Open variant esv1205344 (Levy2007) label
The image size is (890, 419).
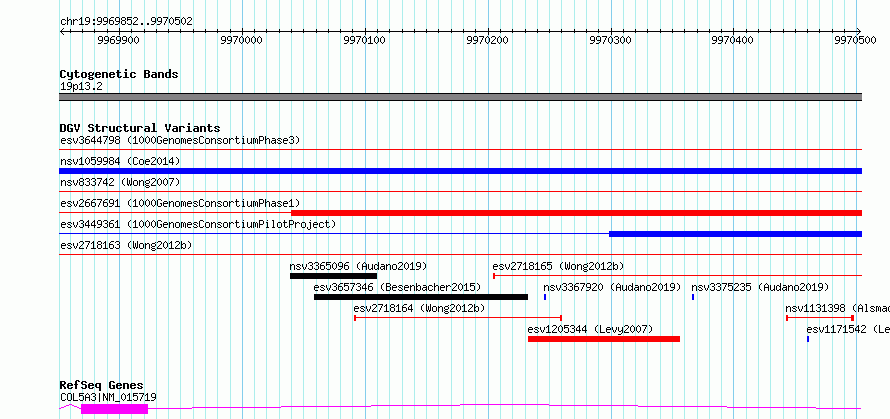tap(590, 329)
